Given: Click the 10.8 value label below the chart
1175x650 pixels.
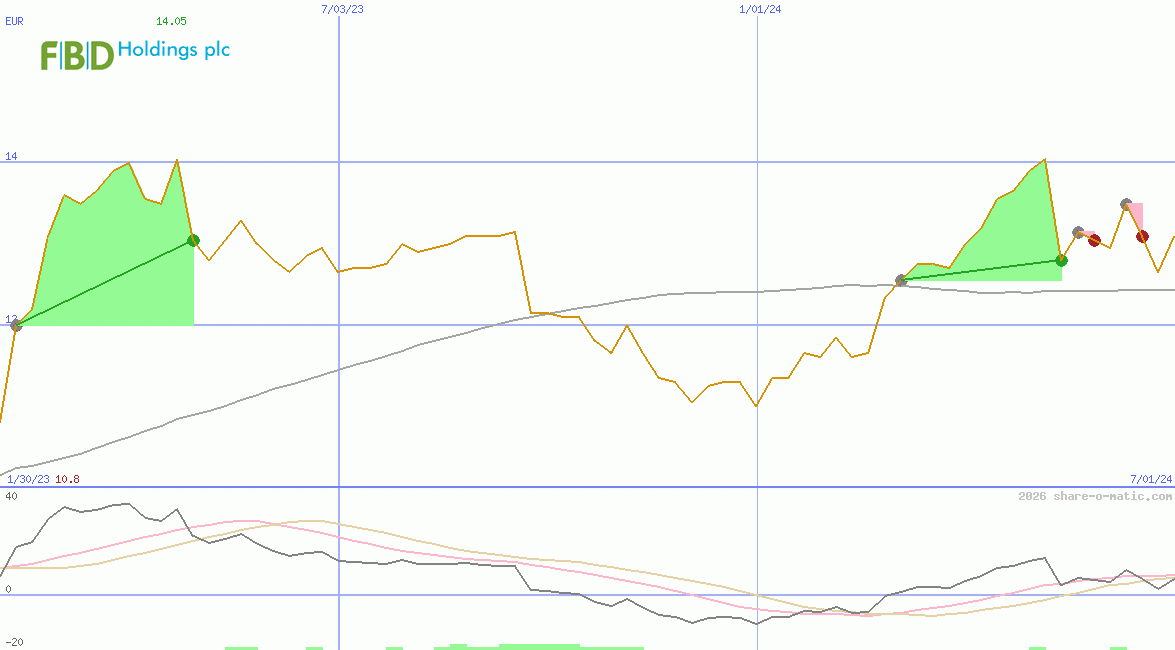Looking at the screenshot, I should pos(67,479).
